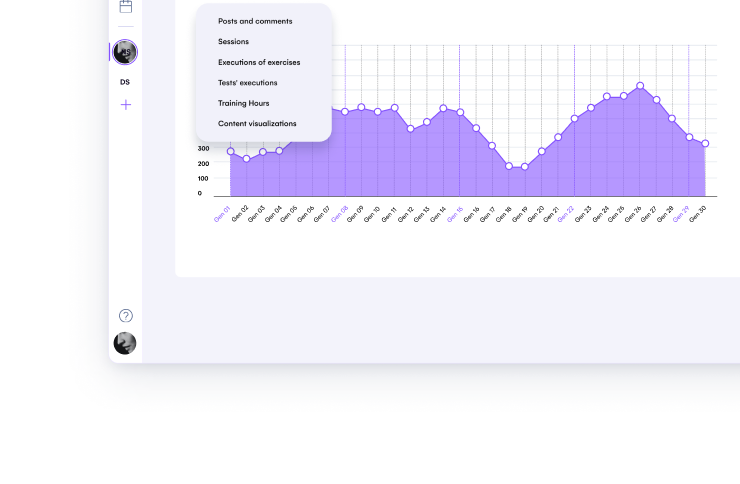Screen dimensions: 740x484
Task: Click the DS label under avatar
Action: pos(125,82)
